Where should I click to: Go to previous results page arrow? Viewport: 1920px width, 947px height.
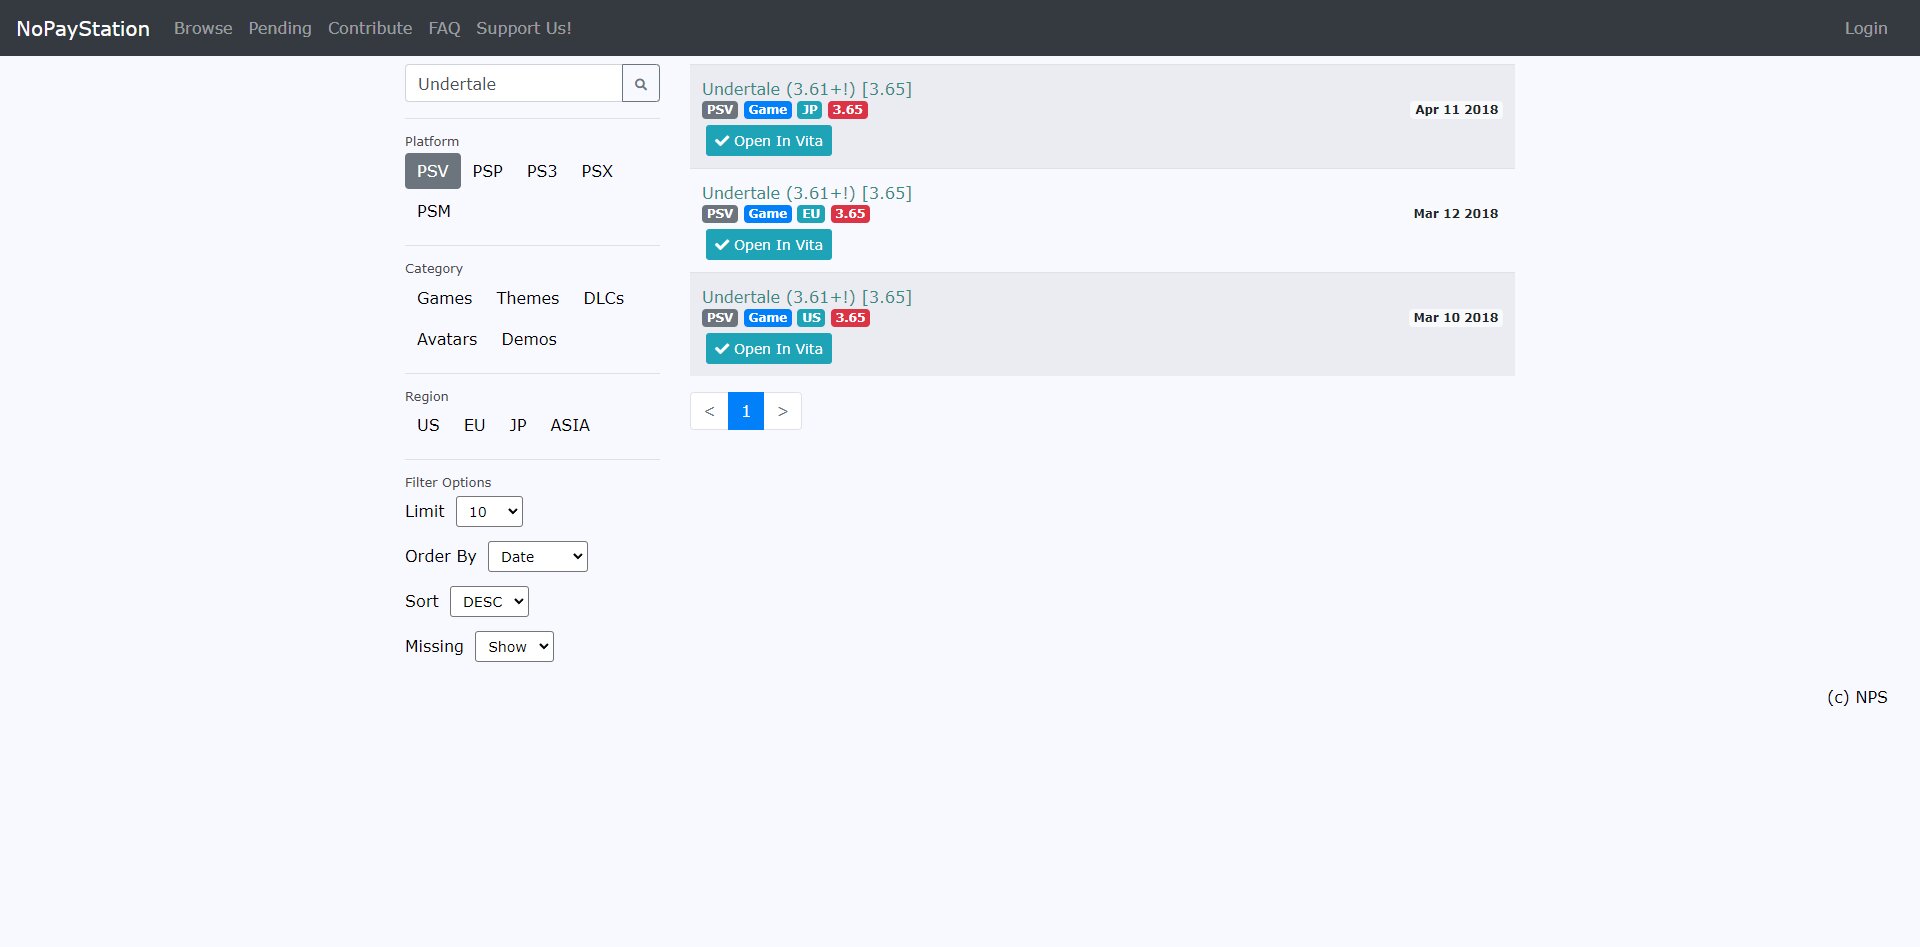pyautogui.click(x=709, y=411)
